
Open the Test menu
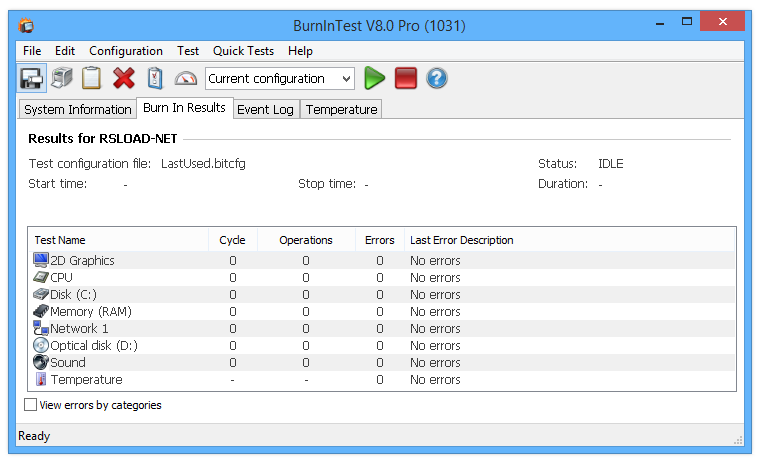(x=188, y=51)
